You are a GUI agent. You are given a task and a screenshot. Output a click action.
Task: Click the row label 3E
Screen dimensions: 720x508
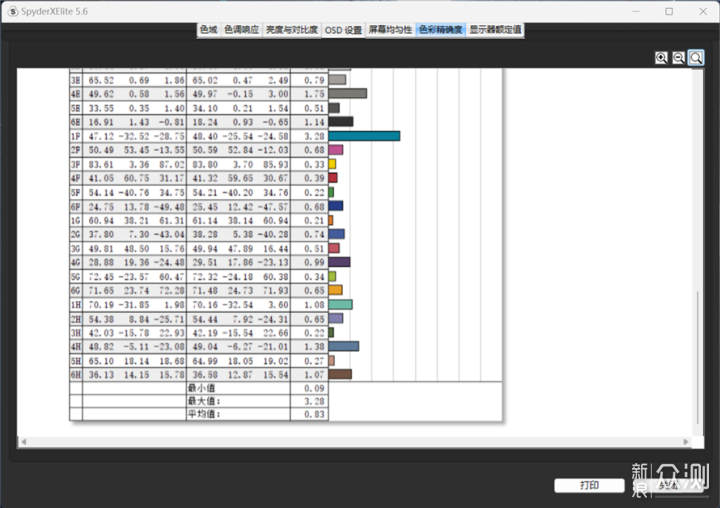coord(76,80)
